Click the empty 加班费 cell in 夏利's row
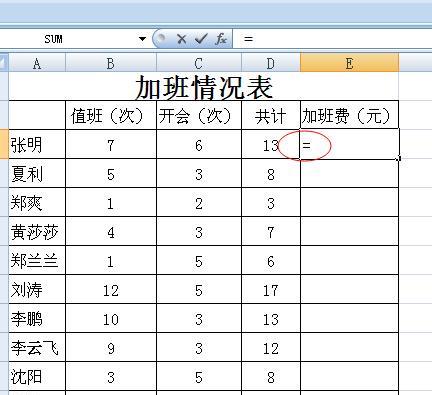The image size is (432, 395). [349, 173]
